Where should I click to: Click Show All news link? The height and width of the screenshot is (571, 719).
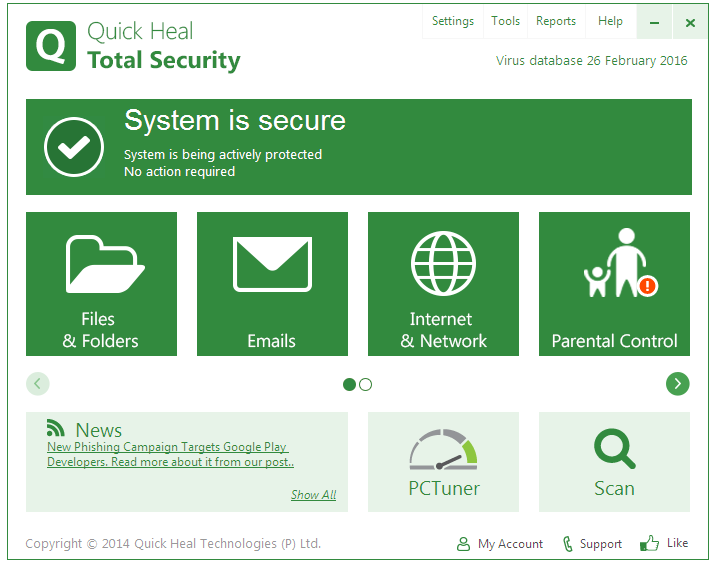tap(313, 495)
